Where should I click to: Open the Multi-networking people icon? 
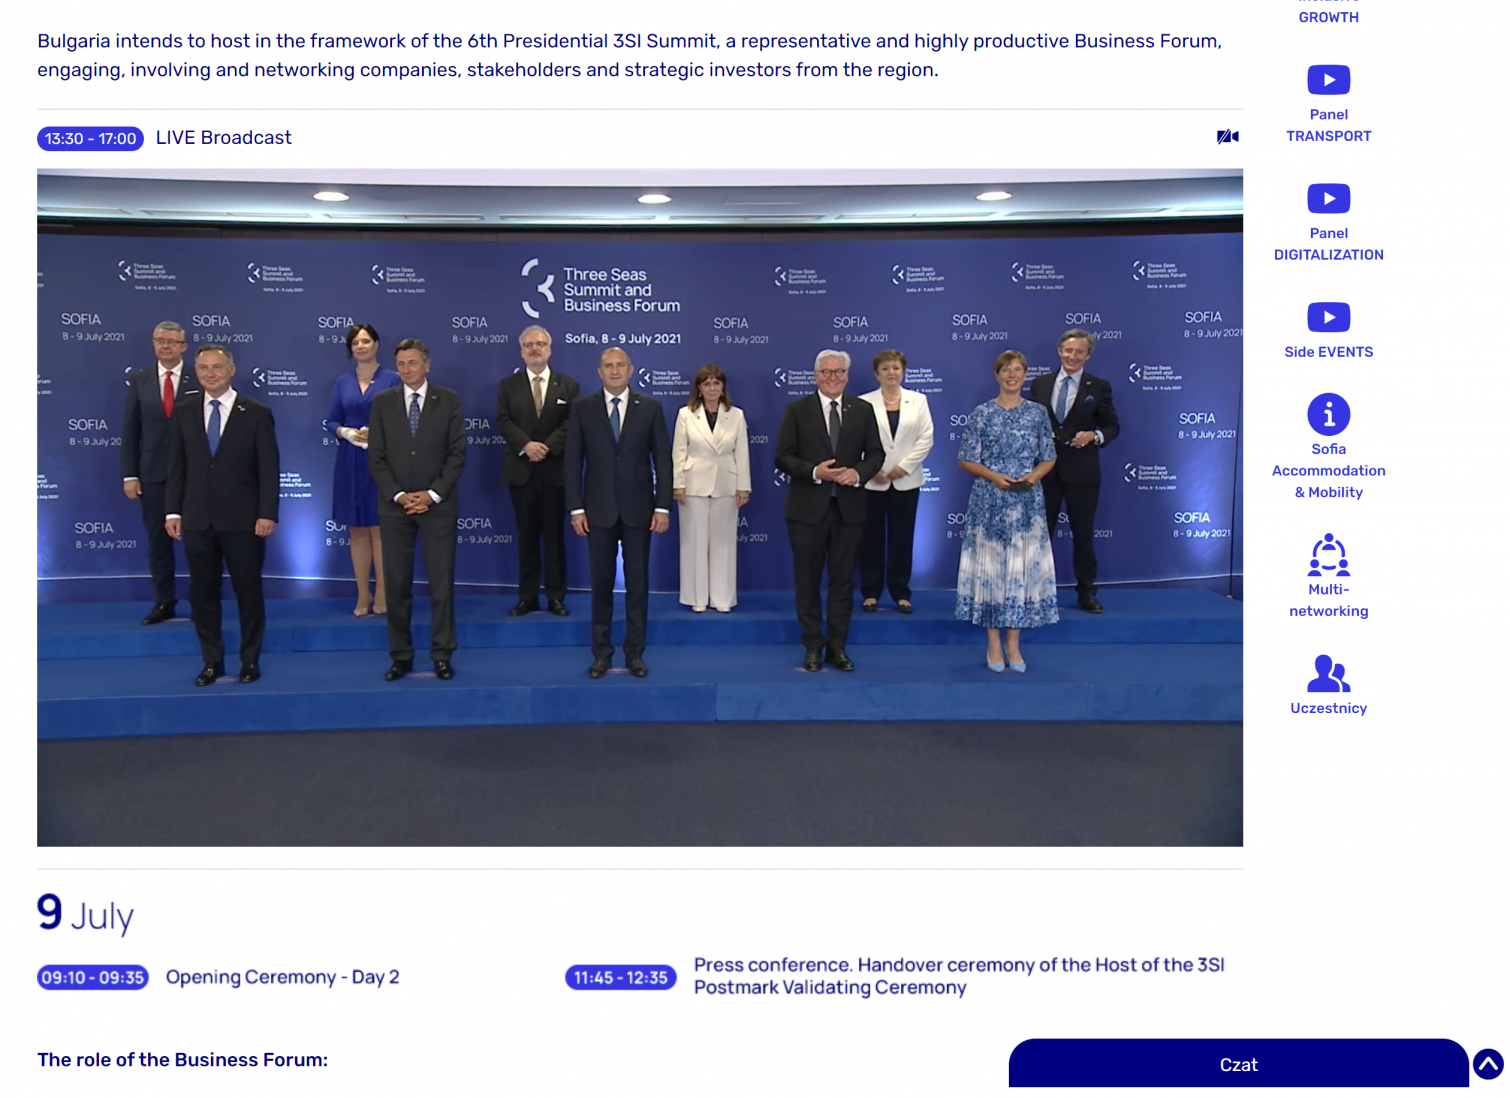coord(1328,555)
